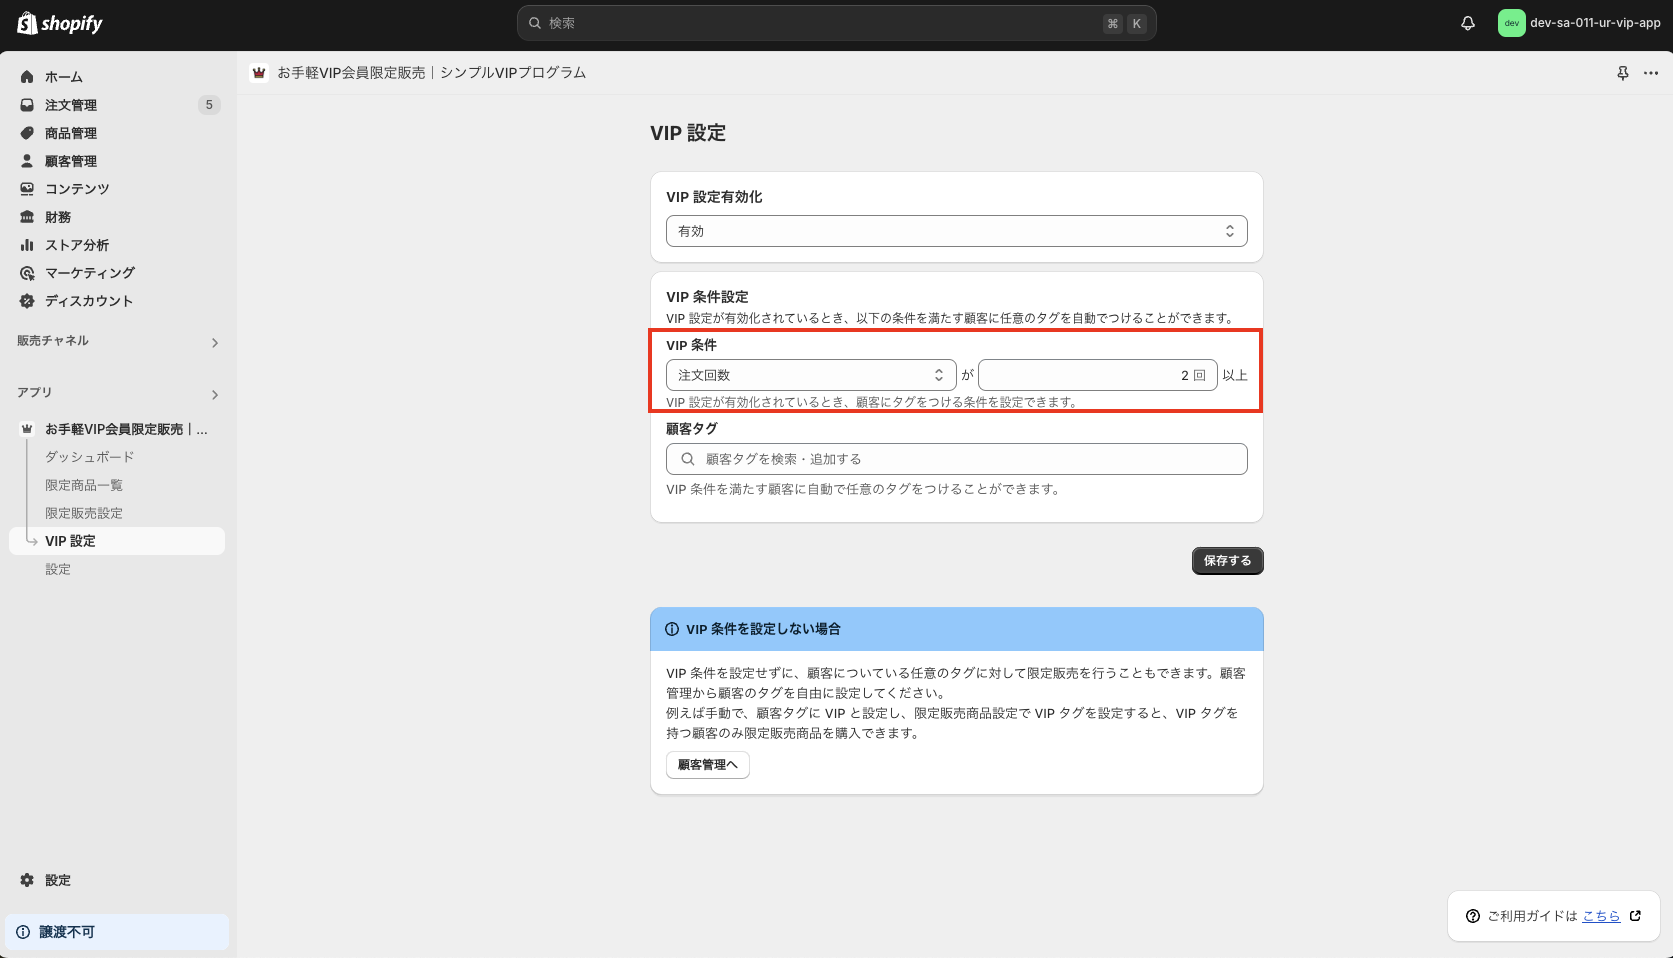
Task: Open the dev-sa-011-ur-vip-app store menu
Action: click(1580, 23)
